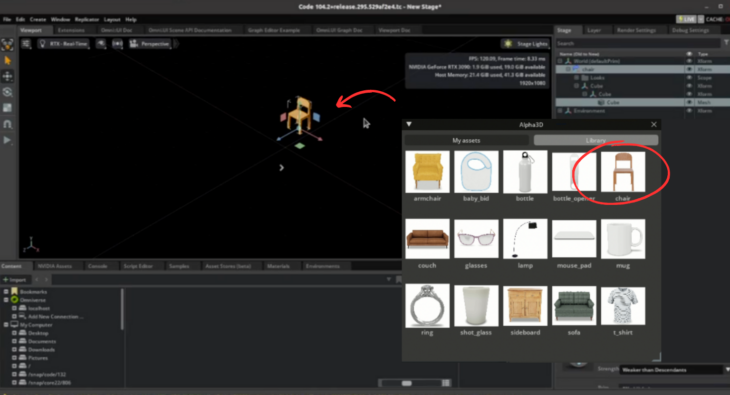This screenshot has width=730, height=395.
Task: Expand the Desktop folder in Content tree
Action: click(14, 333)
